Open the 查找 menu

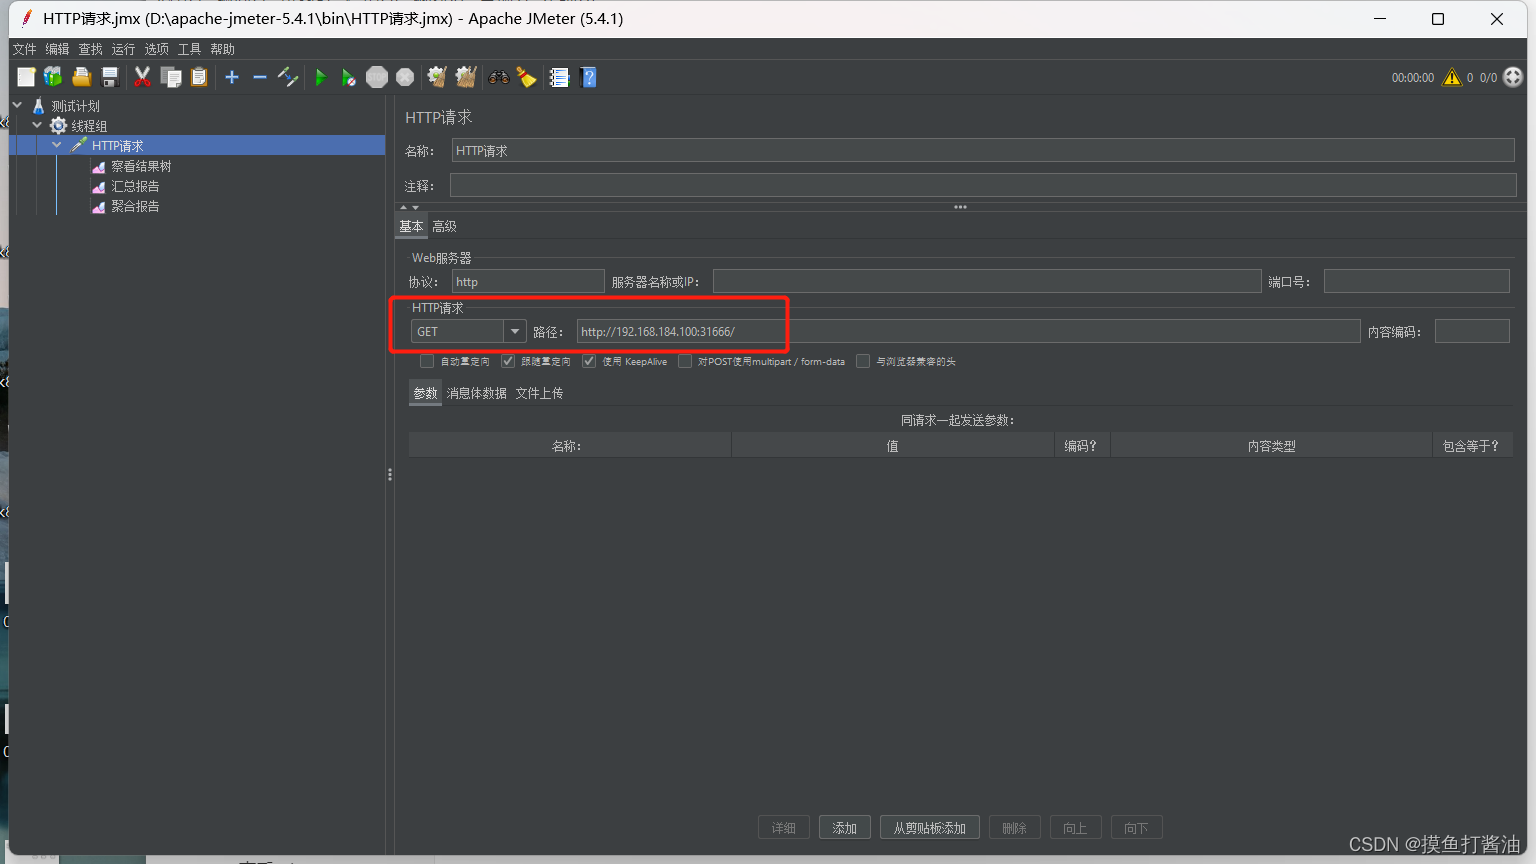coord(90,49)
